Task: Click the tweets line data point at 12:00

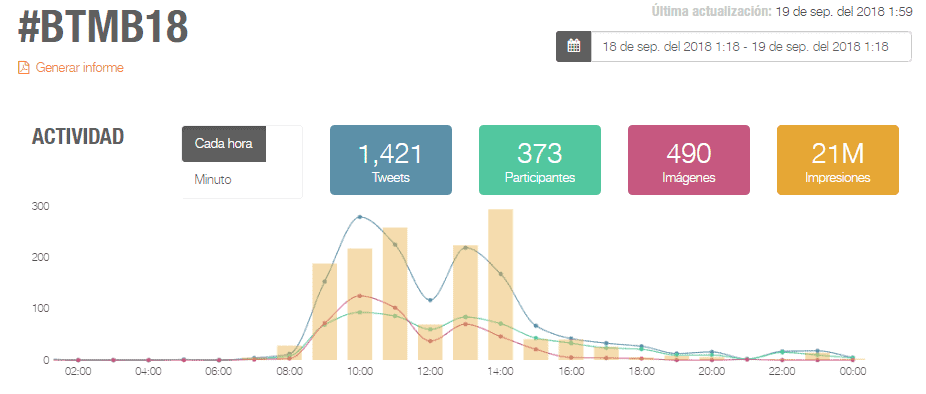Action: point(430,300)
